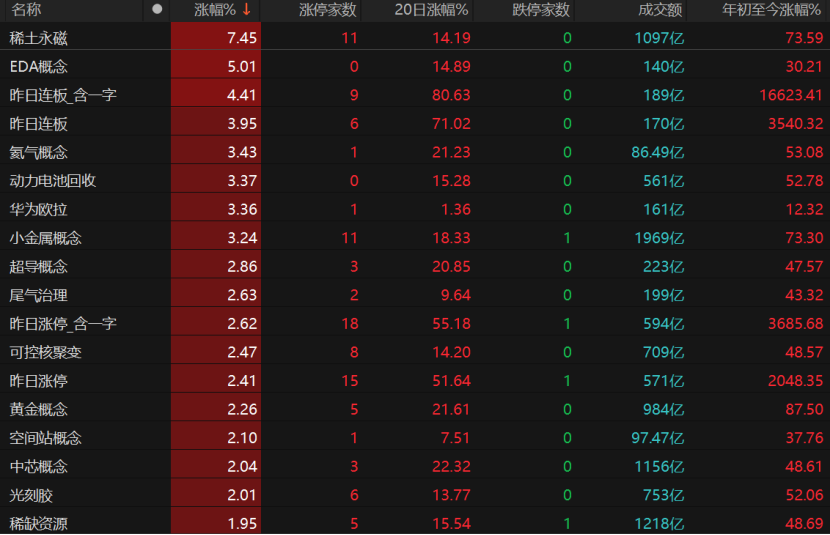
Task: Click the 87.50 year-to-date value
Action: (x=804, y=410)
